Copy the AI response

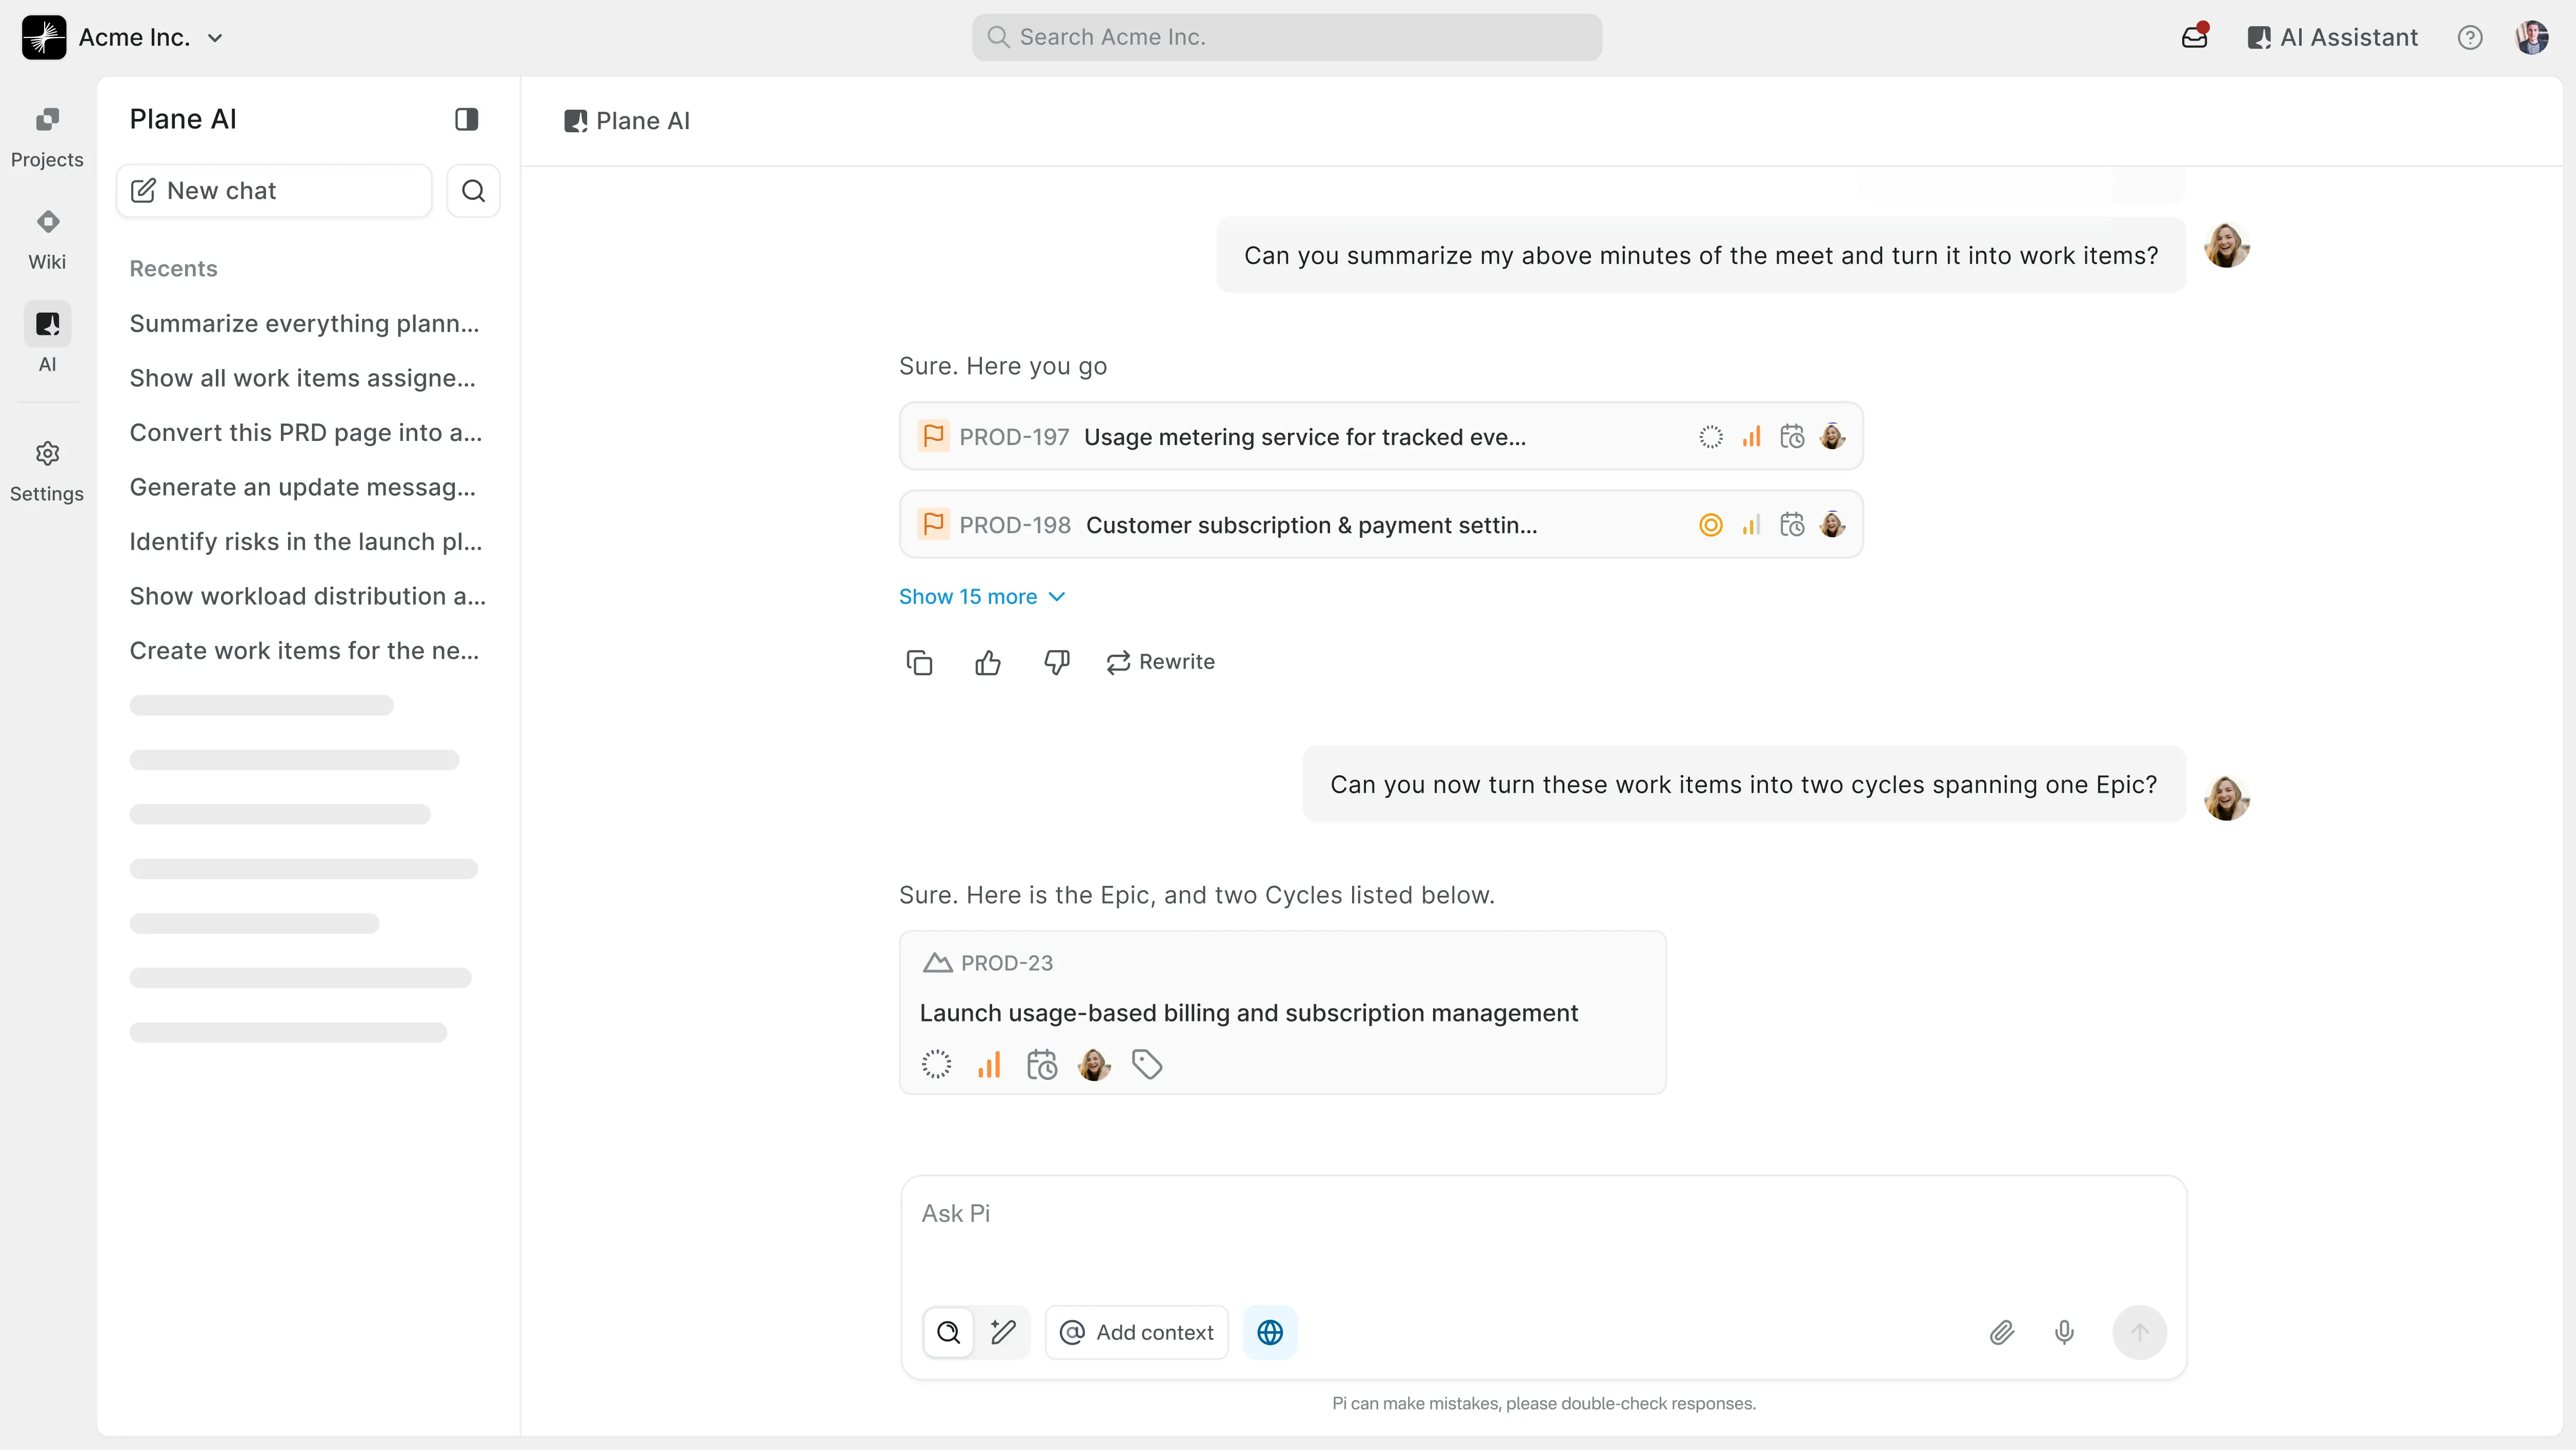[x=919, y=662]
